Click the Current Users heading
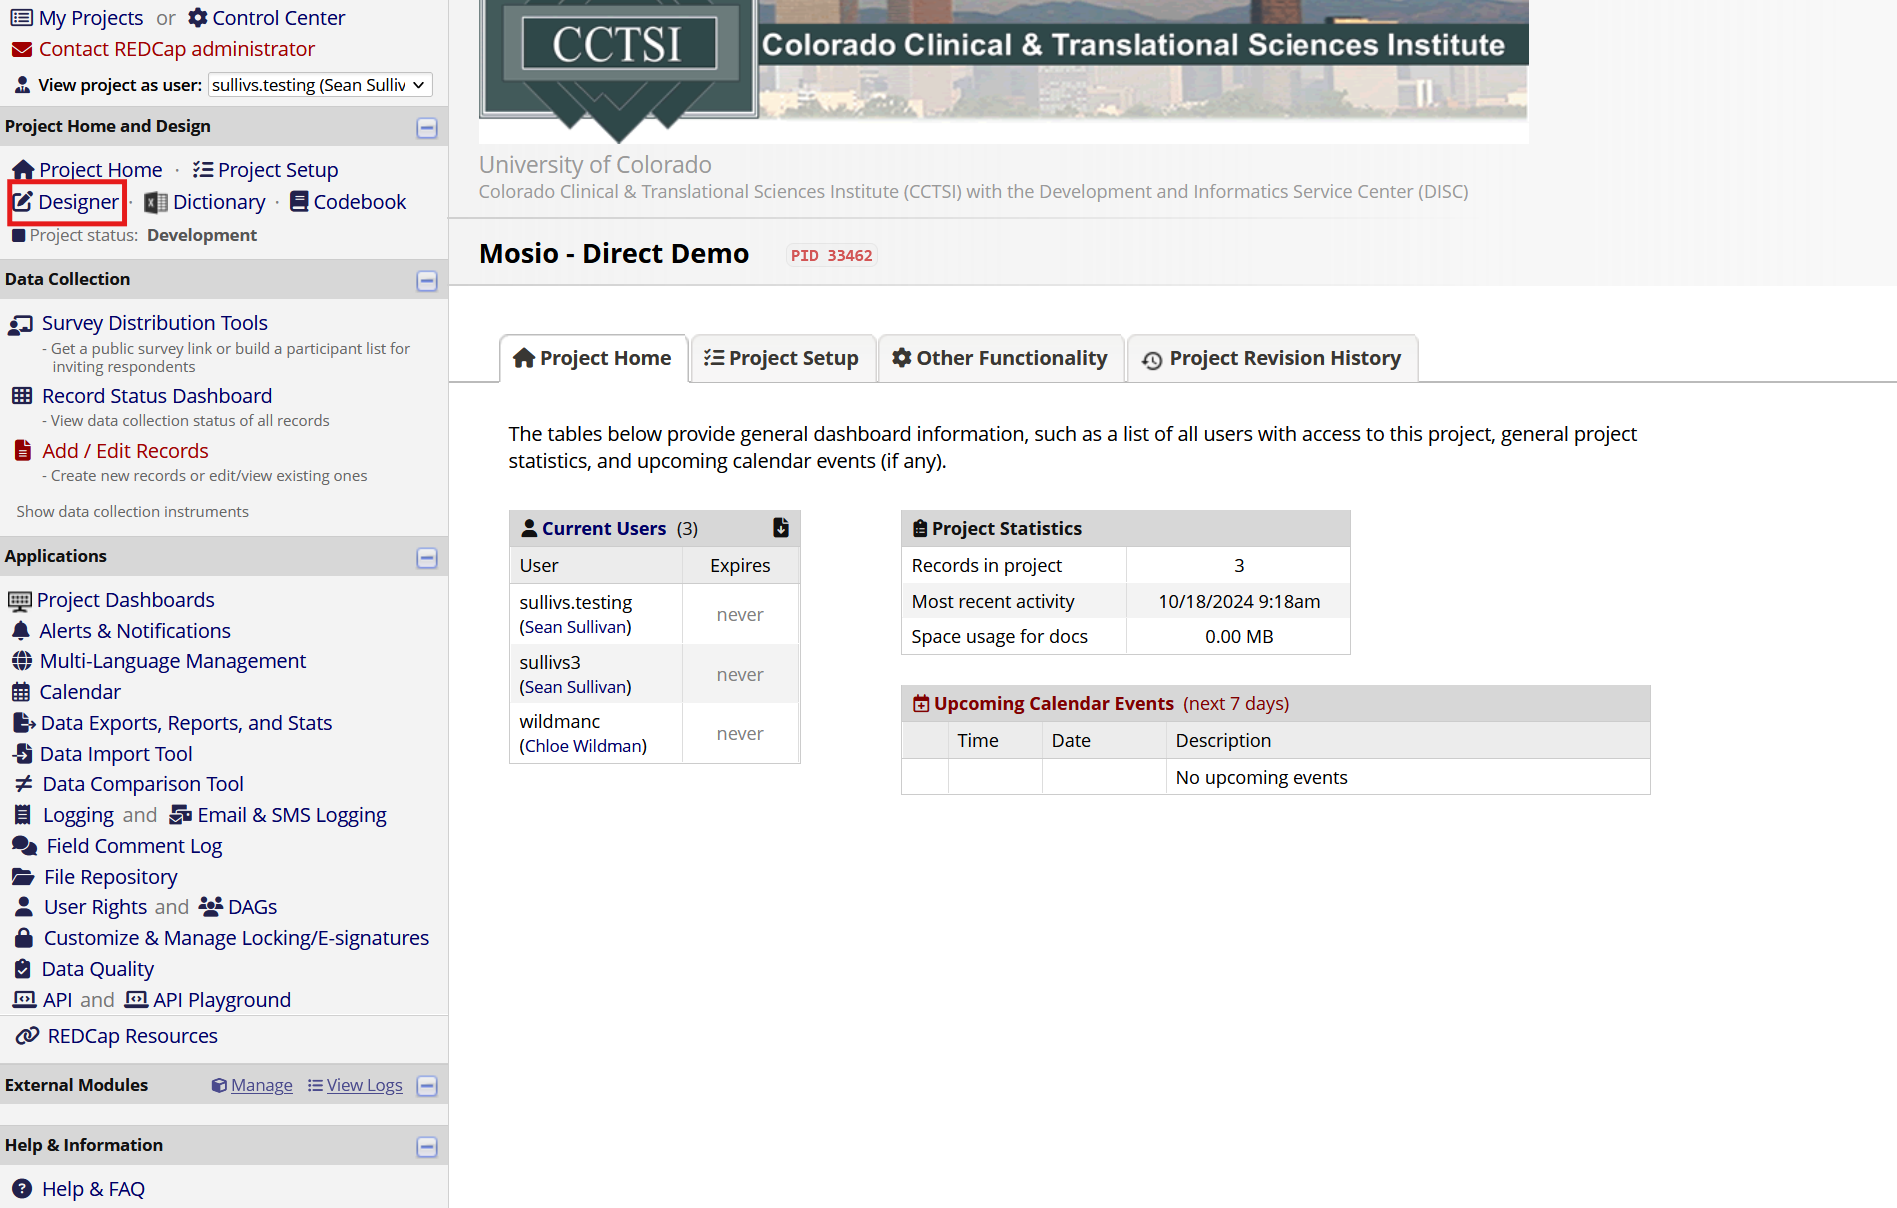The height and width of the screenshot is (1208, 1897). pos(604,528)
